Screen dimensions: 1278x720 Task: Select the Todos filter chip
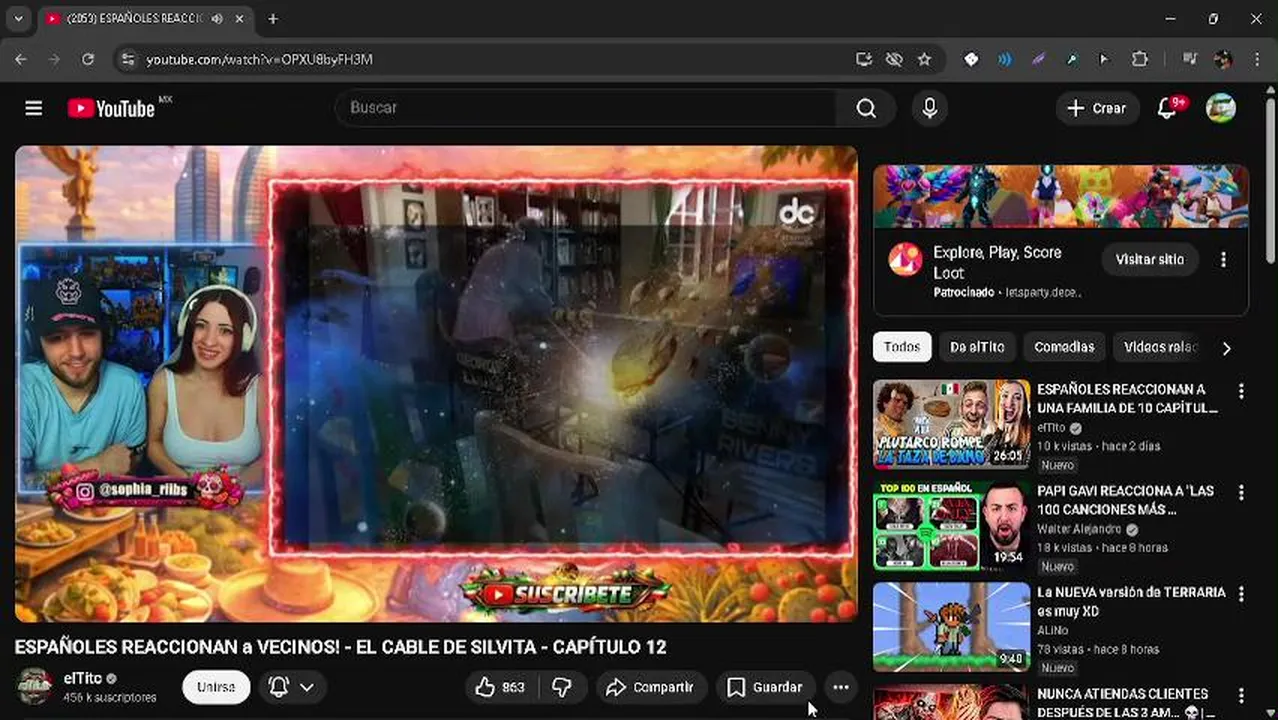click(902, 347)
